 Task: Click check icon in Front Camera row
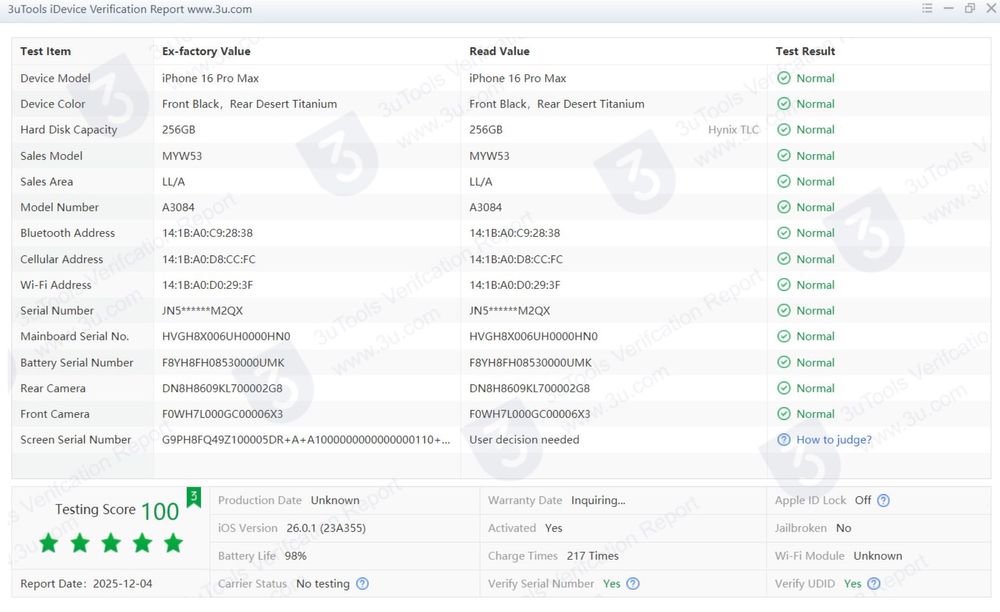(x=784, y=414)
